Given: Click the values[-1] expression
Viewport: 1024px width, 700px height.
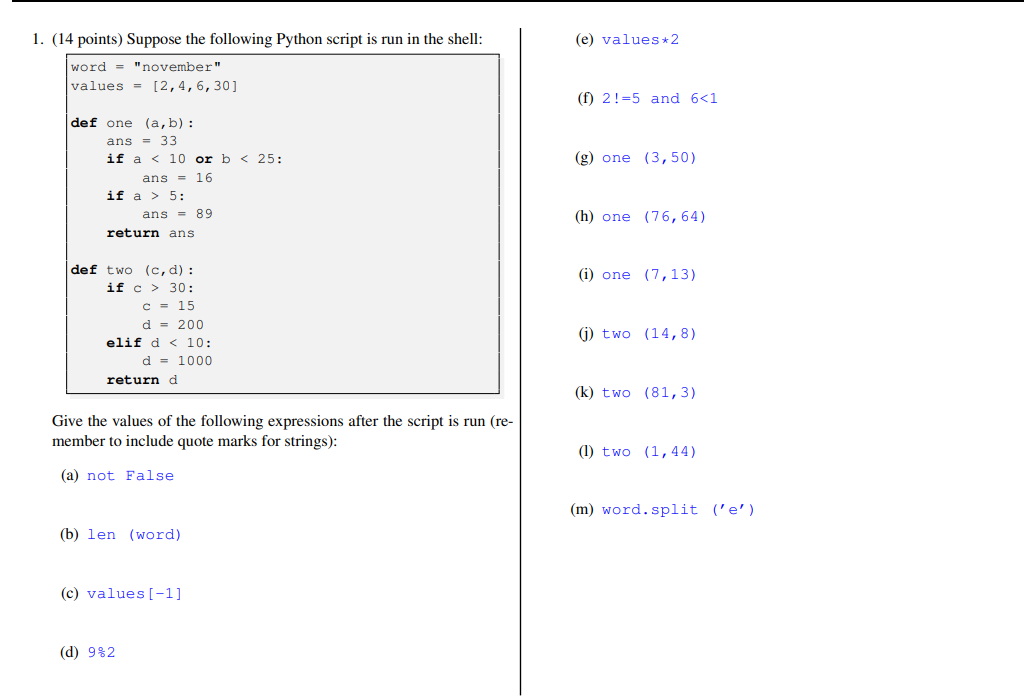Looking at the screenshot, I should pyautogui.click(x=135, y=593).
